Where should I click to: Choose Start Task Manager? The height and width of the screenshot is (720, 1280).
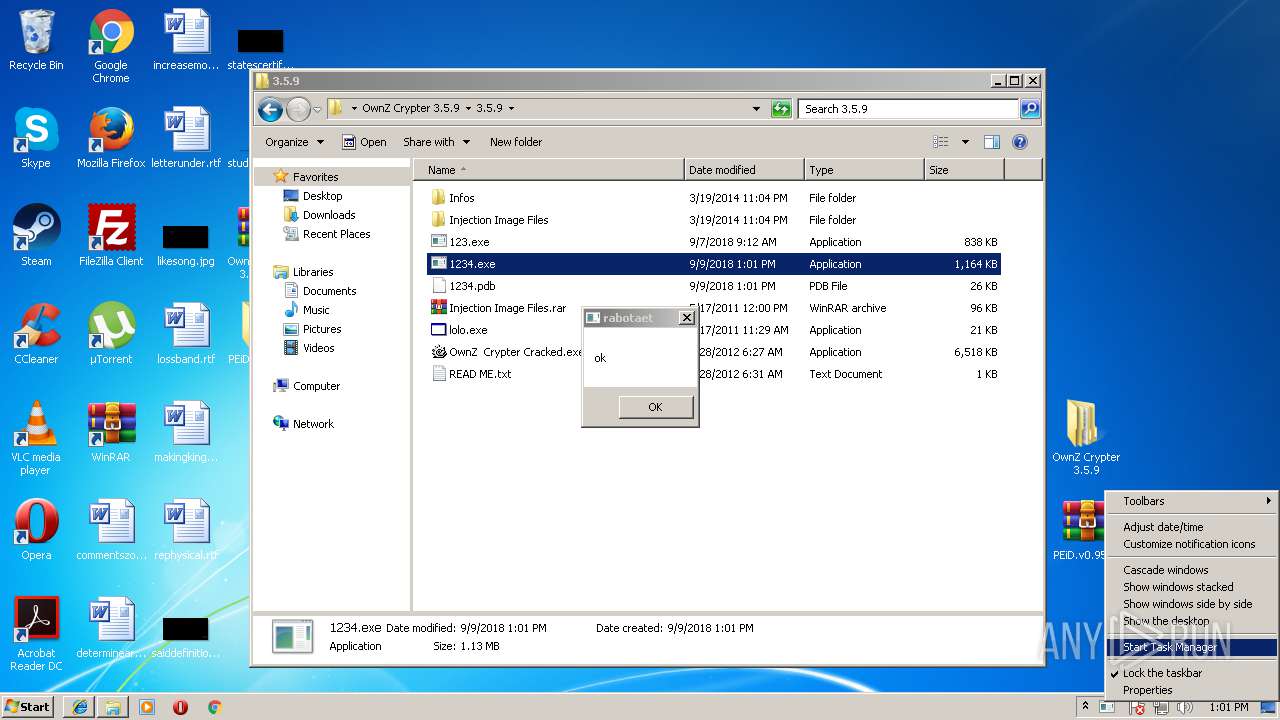(1192, 647)
